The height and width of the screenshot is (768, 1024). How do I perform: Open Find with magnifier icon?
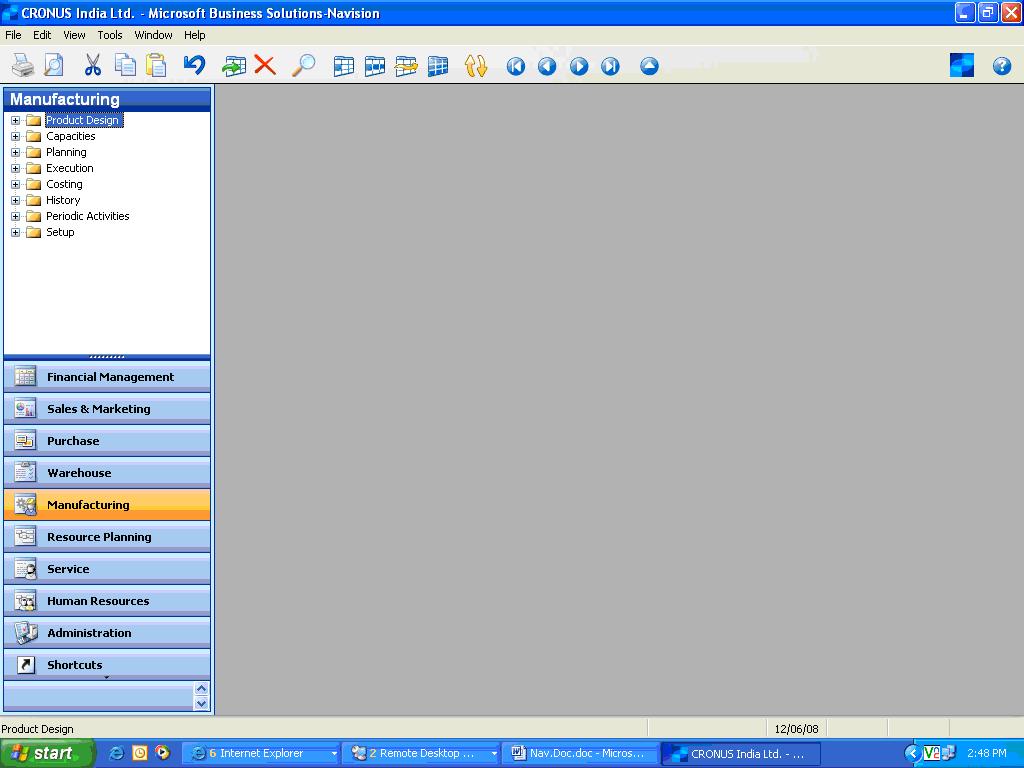tap(303, 65)
